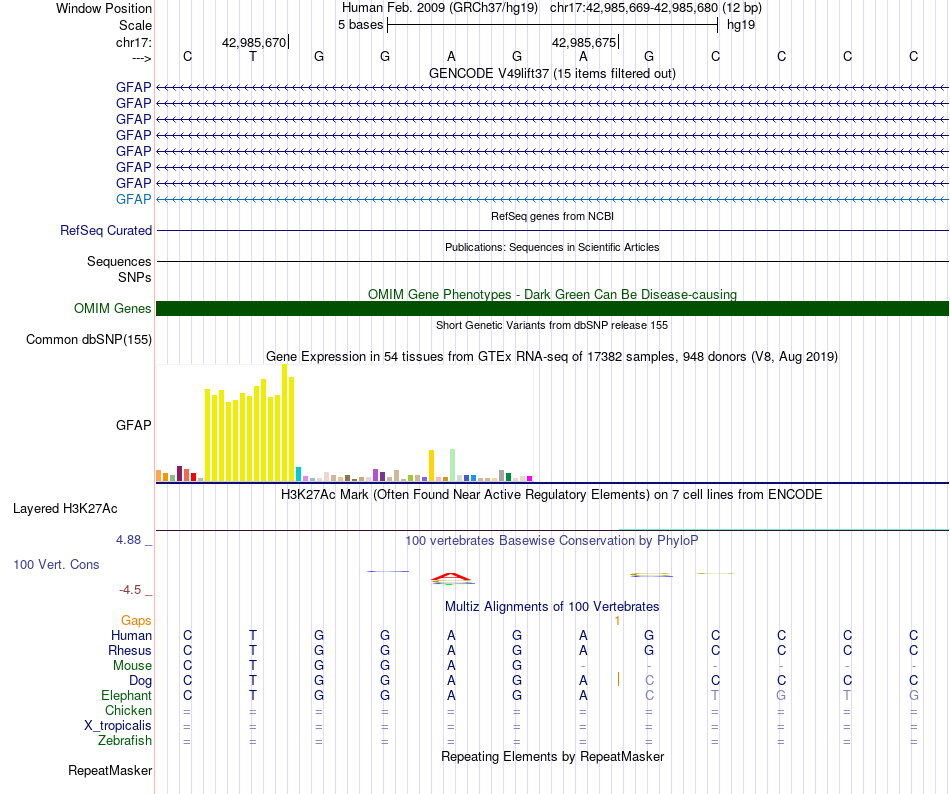Click the Zebrafish species label
950x794 pixels.
coord(125,741)
